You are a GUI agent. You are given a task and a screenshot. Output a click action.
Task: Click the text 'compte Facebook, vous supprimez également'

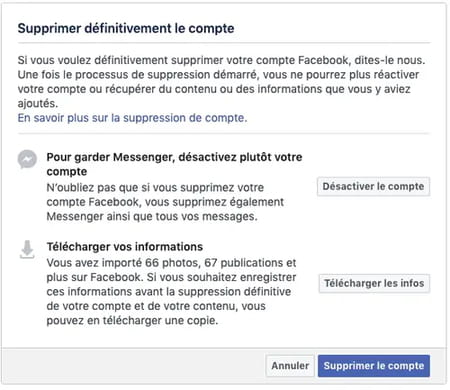[x=165, y=202]
